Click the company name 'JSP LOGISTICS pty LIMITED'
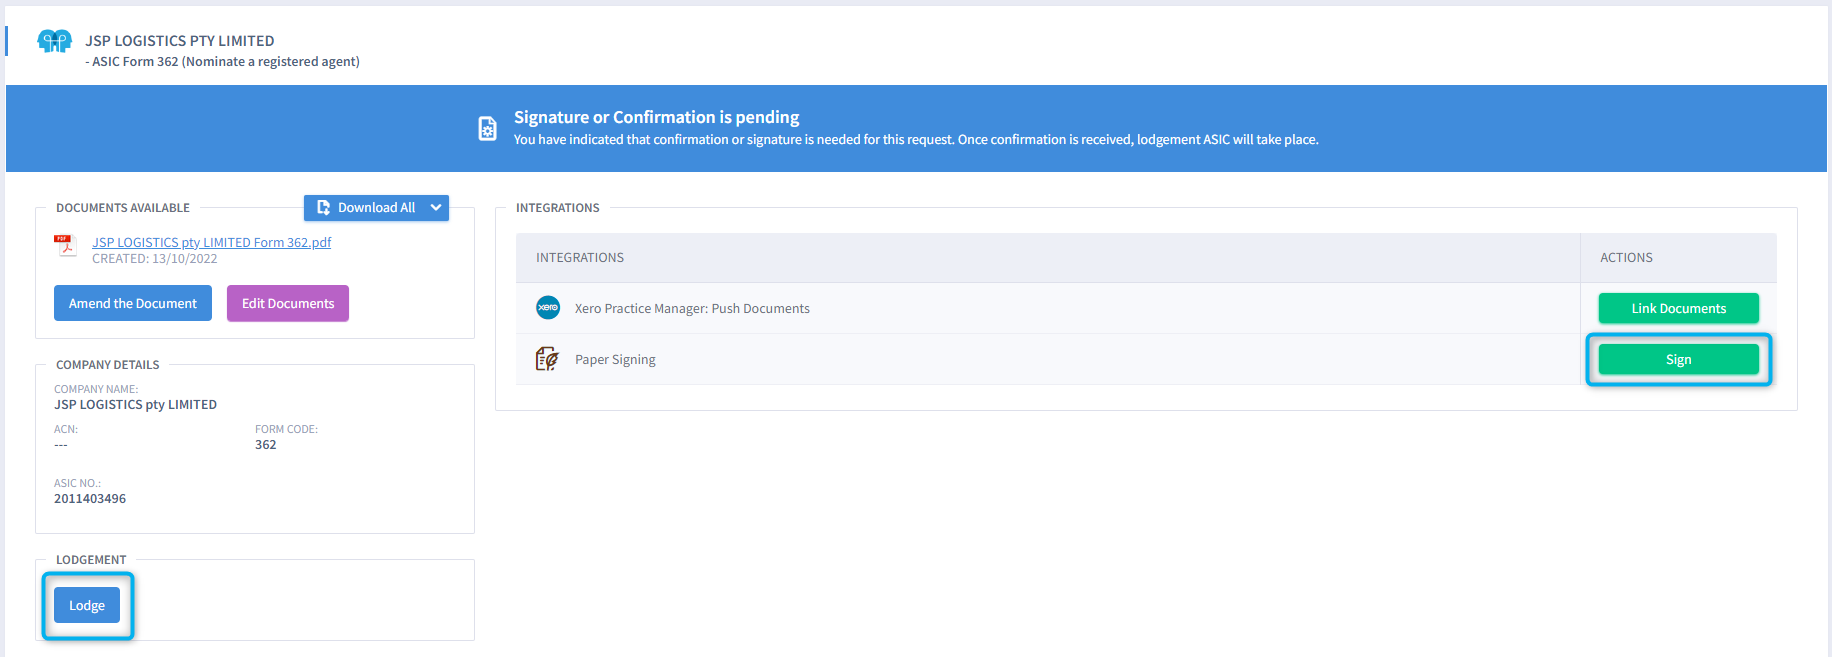 135,404
